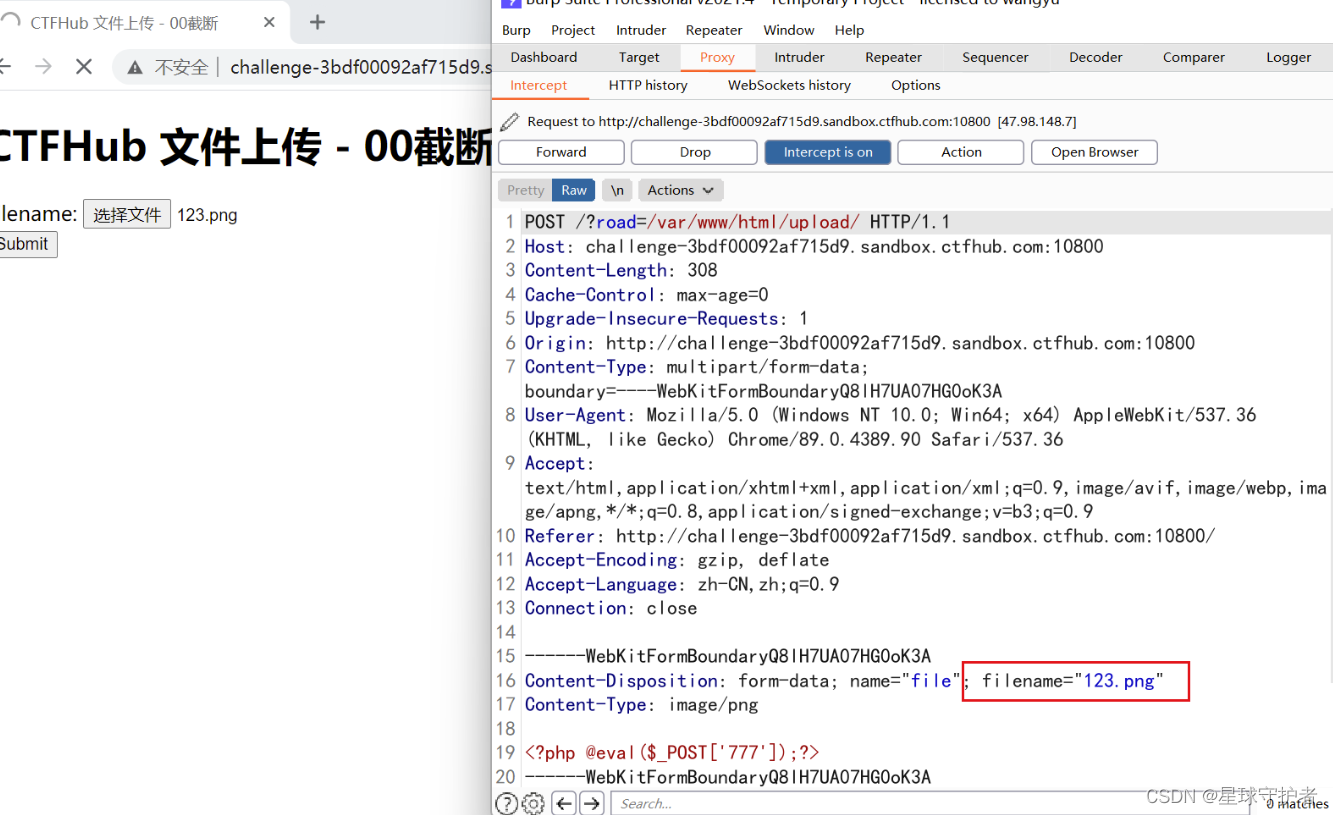Click the CTFHub 文件上传 page heading

point(246,148)
